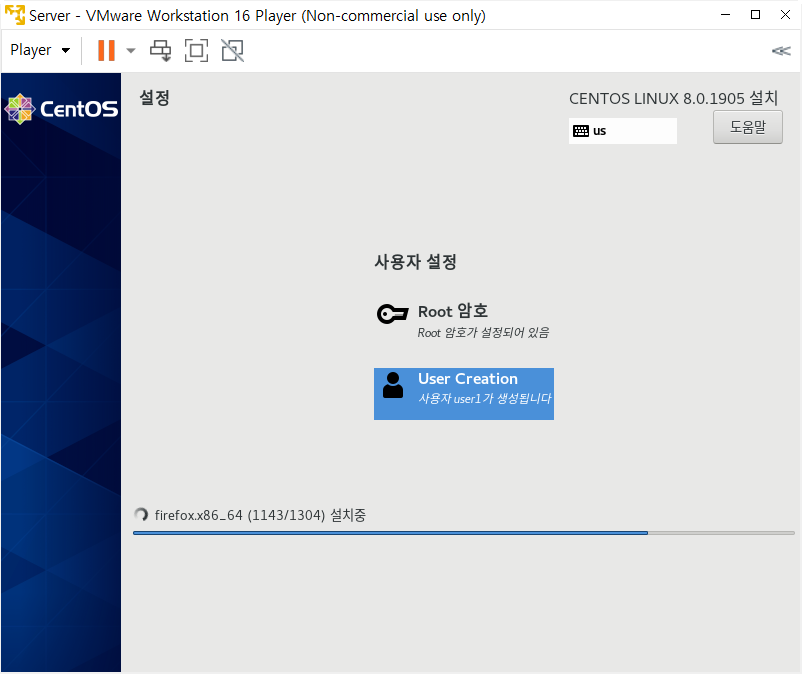Click the VMware icon in the title bar
The width and height of the screenshot is (802, 674).
coord(14,15)
